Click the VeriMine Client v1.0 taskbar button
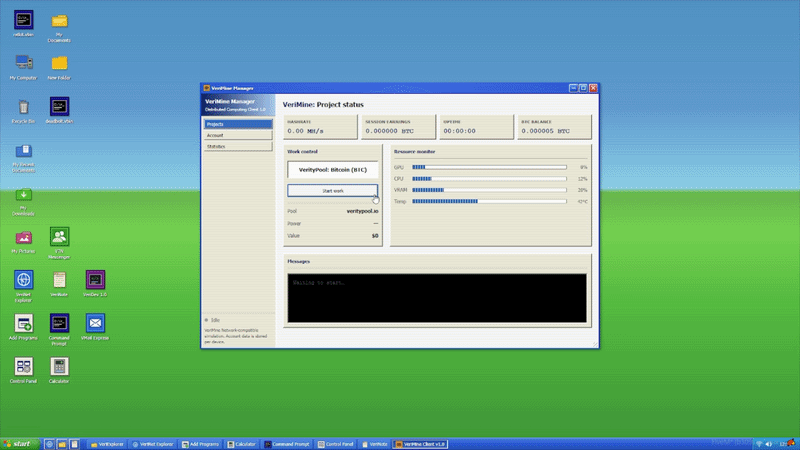The height and width of the screenshot is (450, 800). pos(421,444)
